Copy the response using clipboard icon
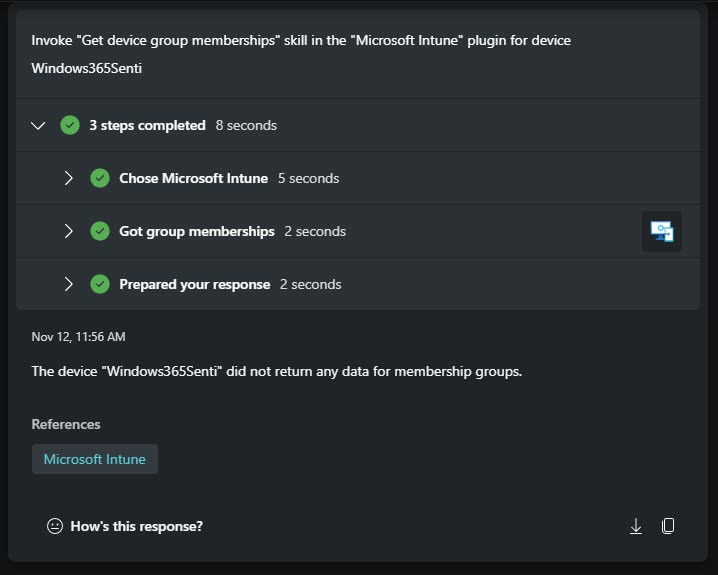718x575 pixels. [x=668, y=526]
